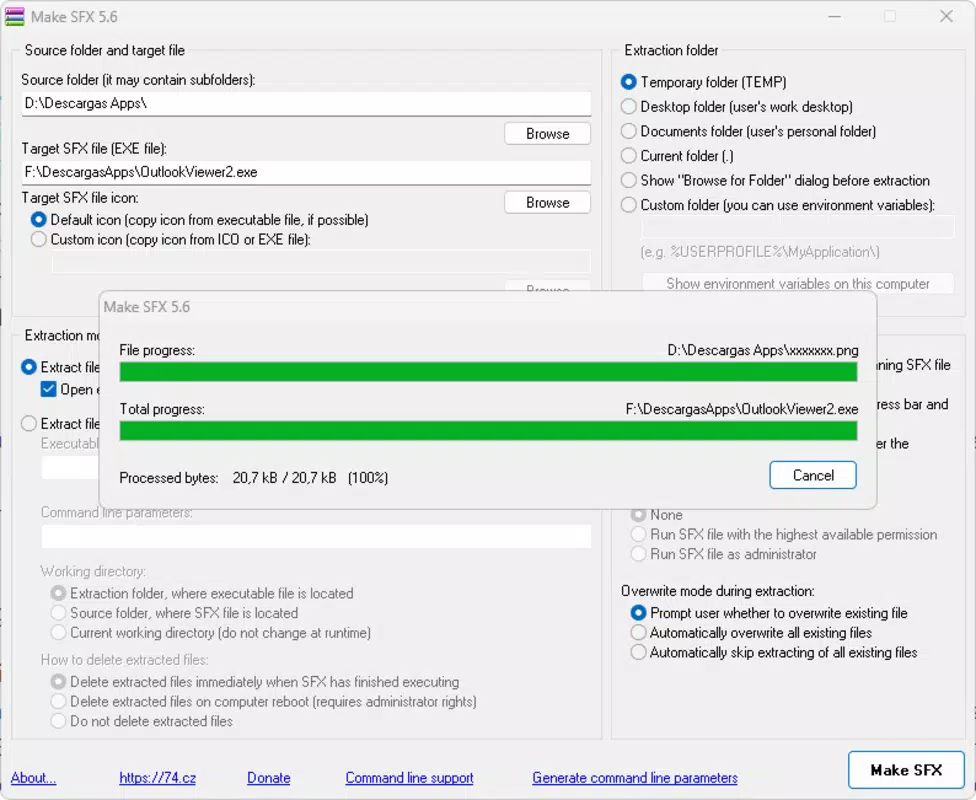This screenshot has height=800, width=976.
Task: Click the Make SFX app icon in title bar
Action: pyautogui.click(x=14, y=17)
